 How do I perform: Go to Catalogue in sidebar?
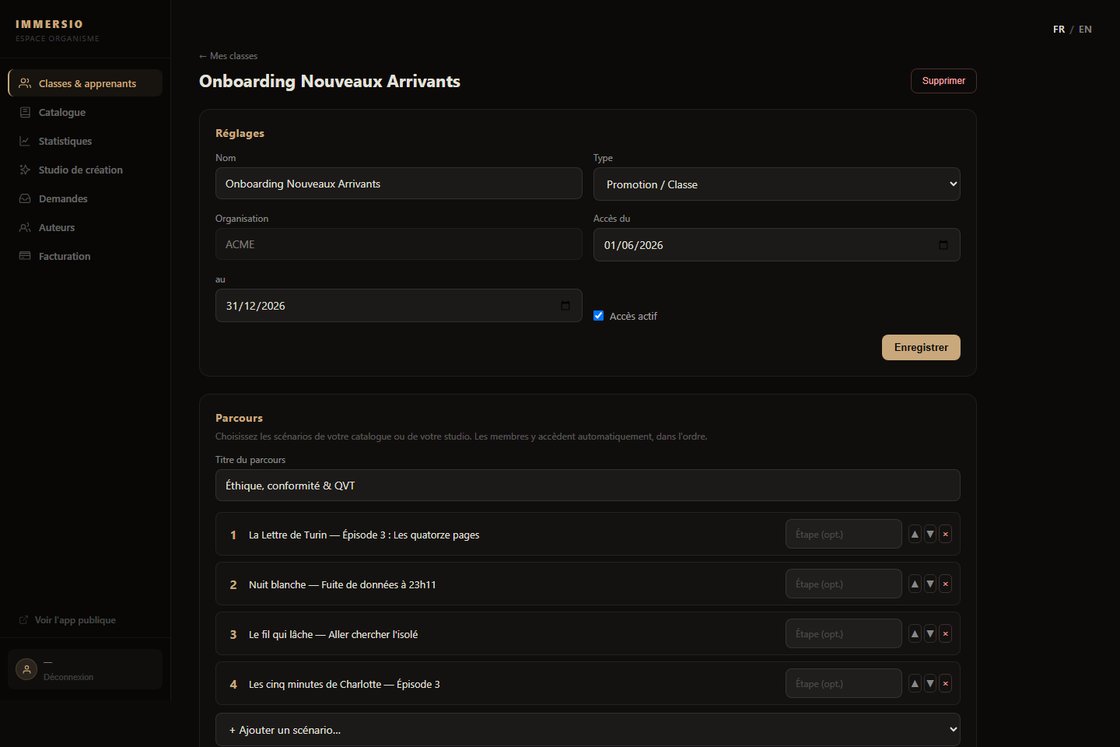click(86, 112)
